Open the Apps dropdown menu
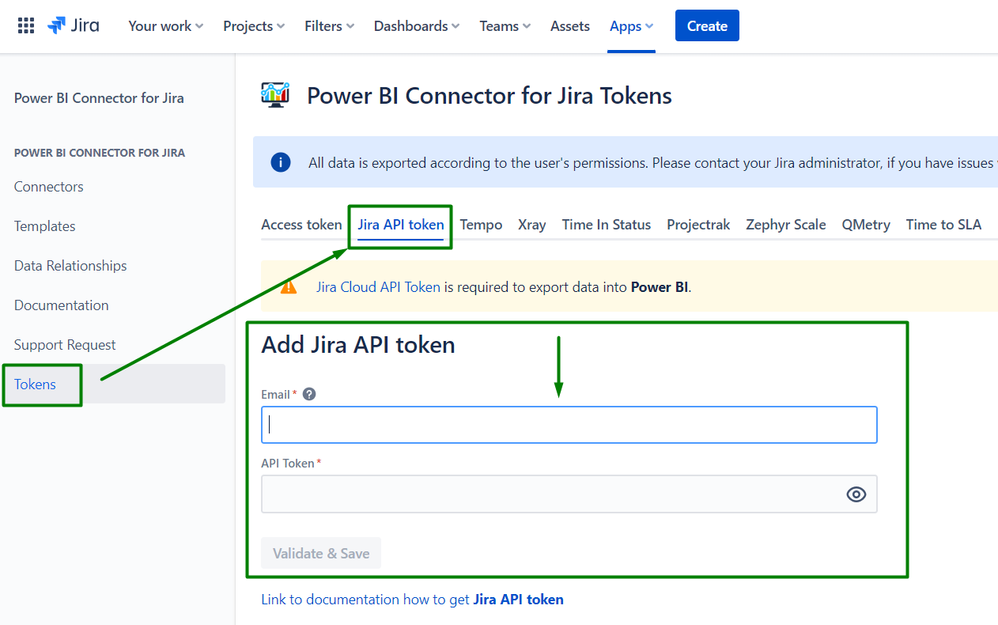 631,26
